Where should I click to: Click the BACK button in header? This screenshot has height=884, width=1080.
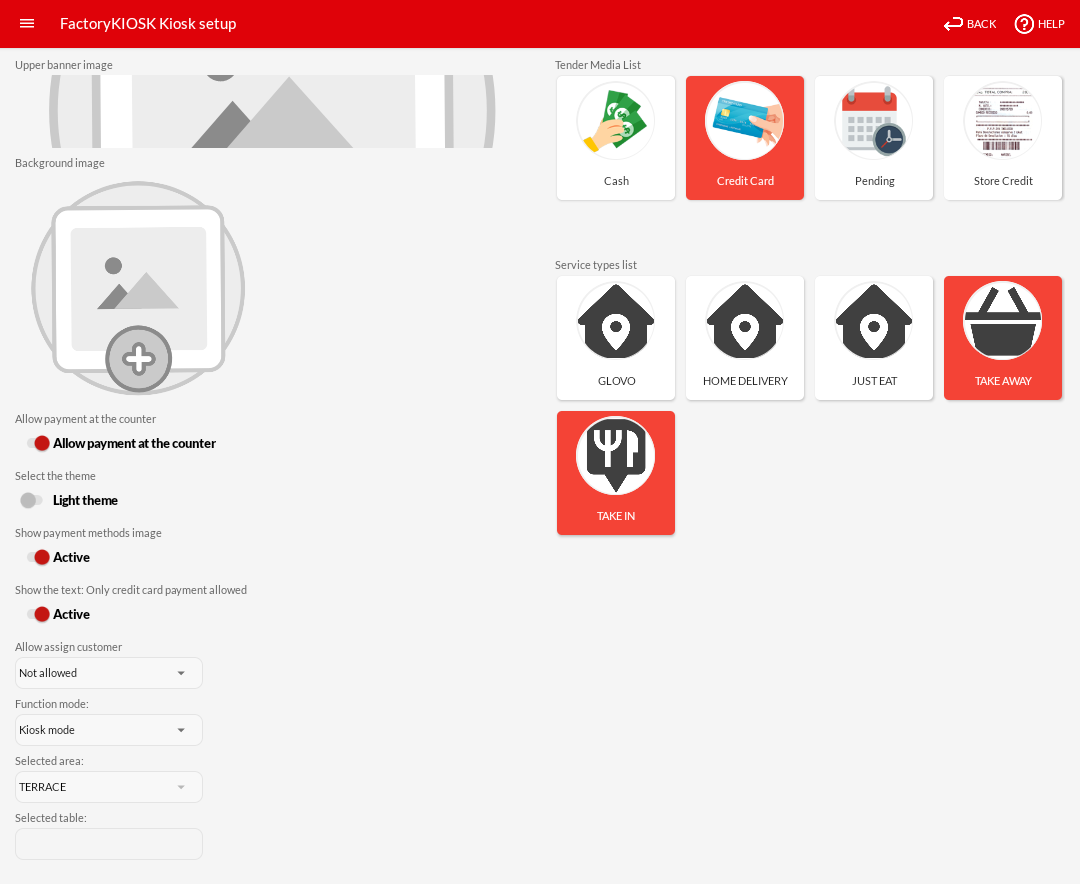(x=970, y=24)
